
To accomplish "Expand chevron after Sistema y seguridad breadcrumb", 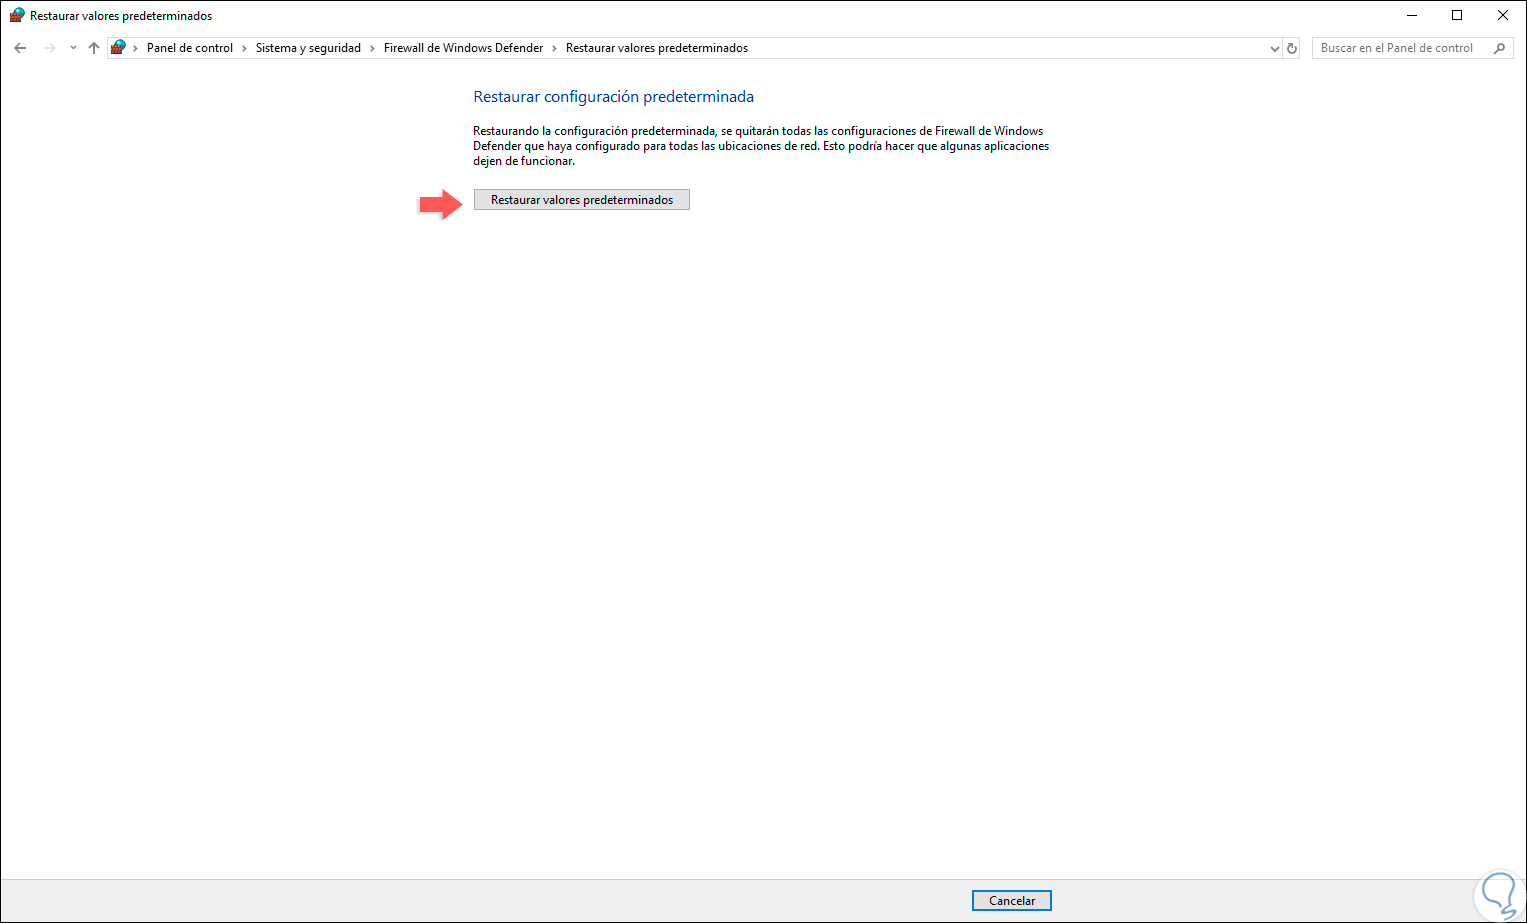I will (372, 48).
